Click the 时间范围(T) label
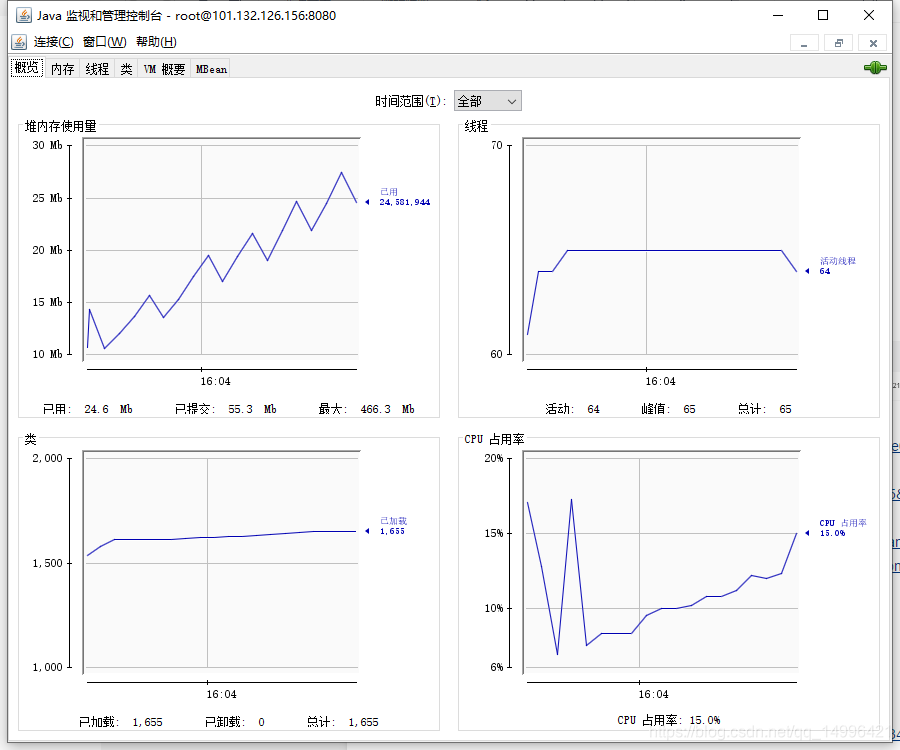The height and width of the screenshot is (750, 900). click(x=410, y=102)
